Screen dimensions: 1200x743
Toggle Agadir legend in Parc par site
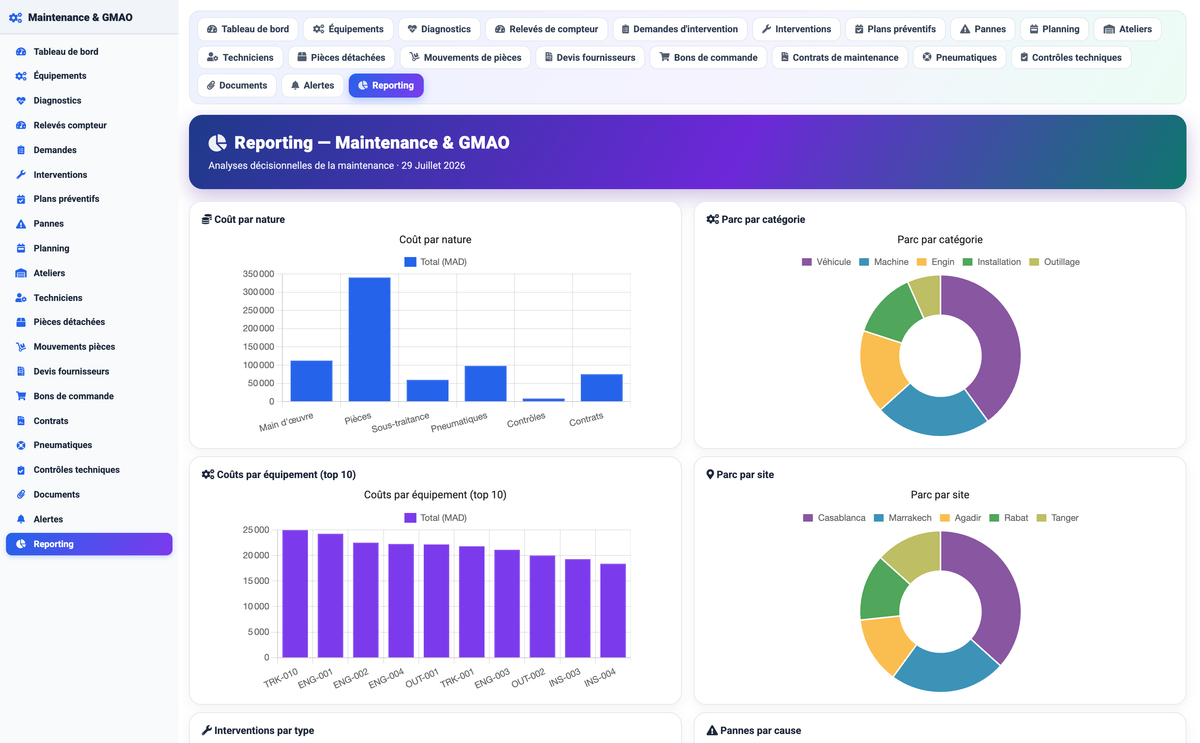[x=960, y=518]
